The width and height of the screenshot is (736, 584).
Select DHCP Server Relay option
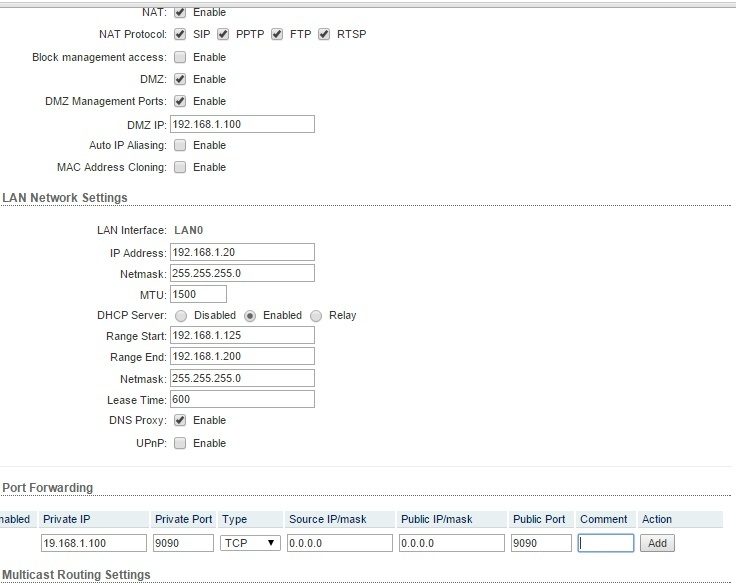point(316,316)
